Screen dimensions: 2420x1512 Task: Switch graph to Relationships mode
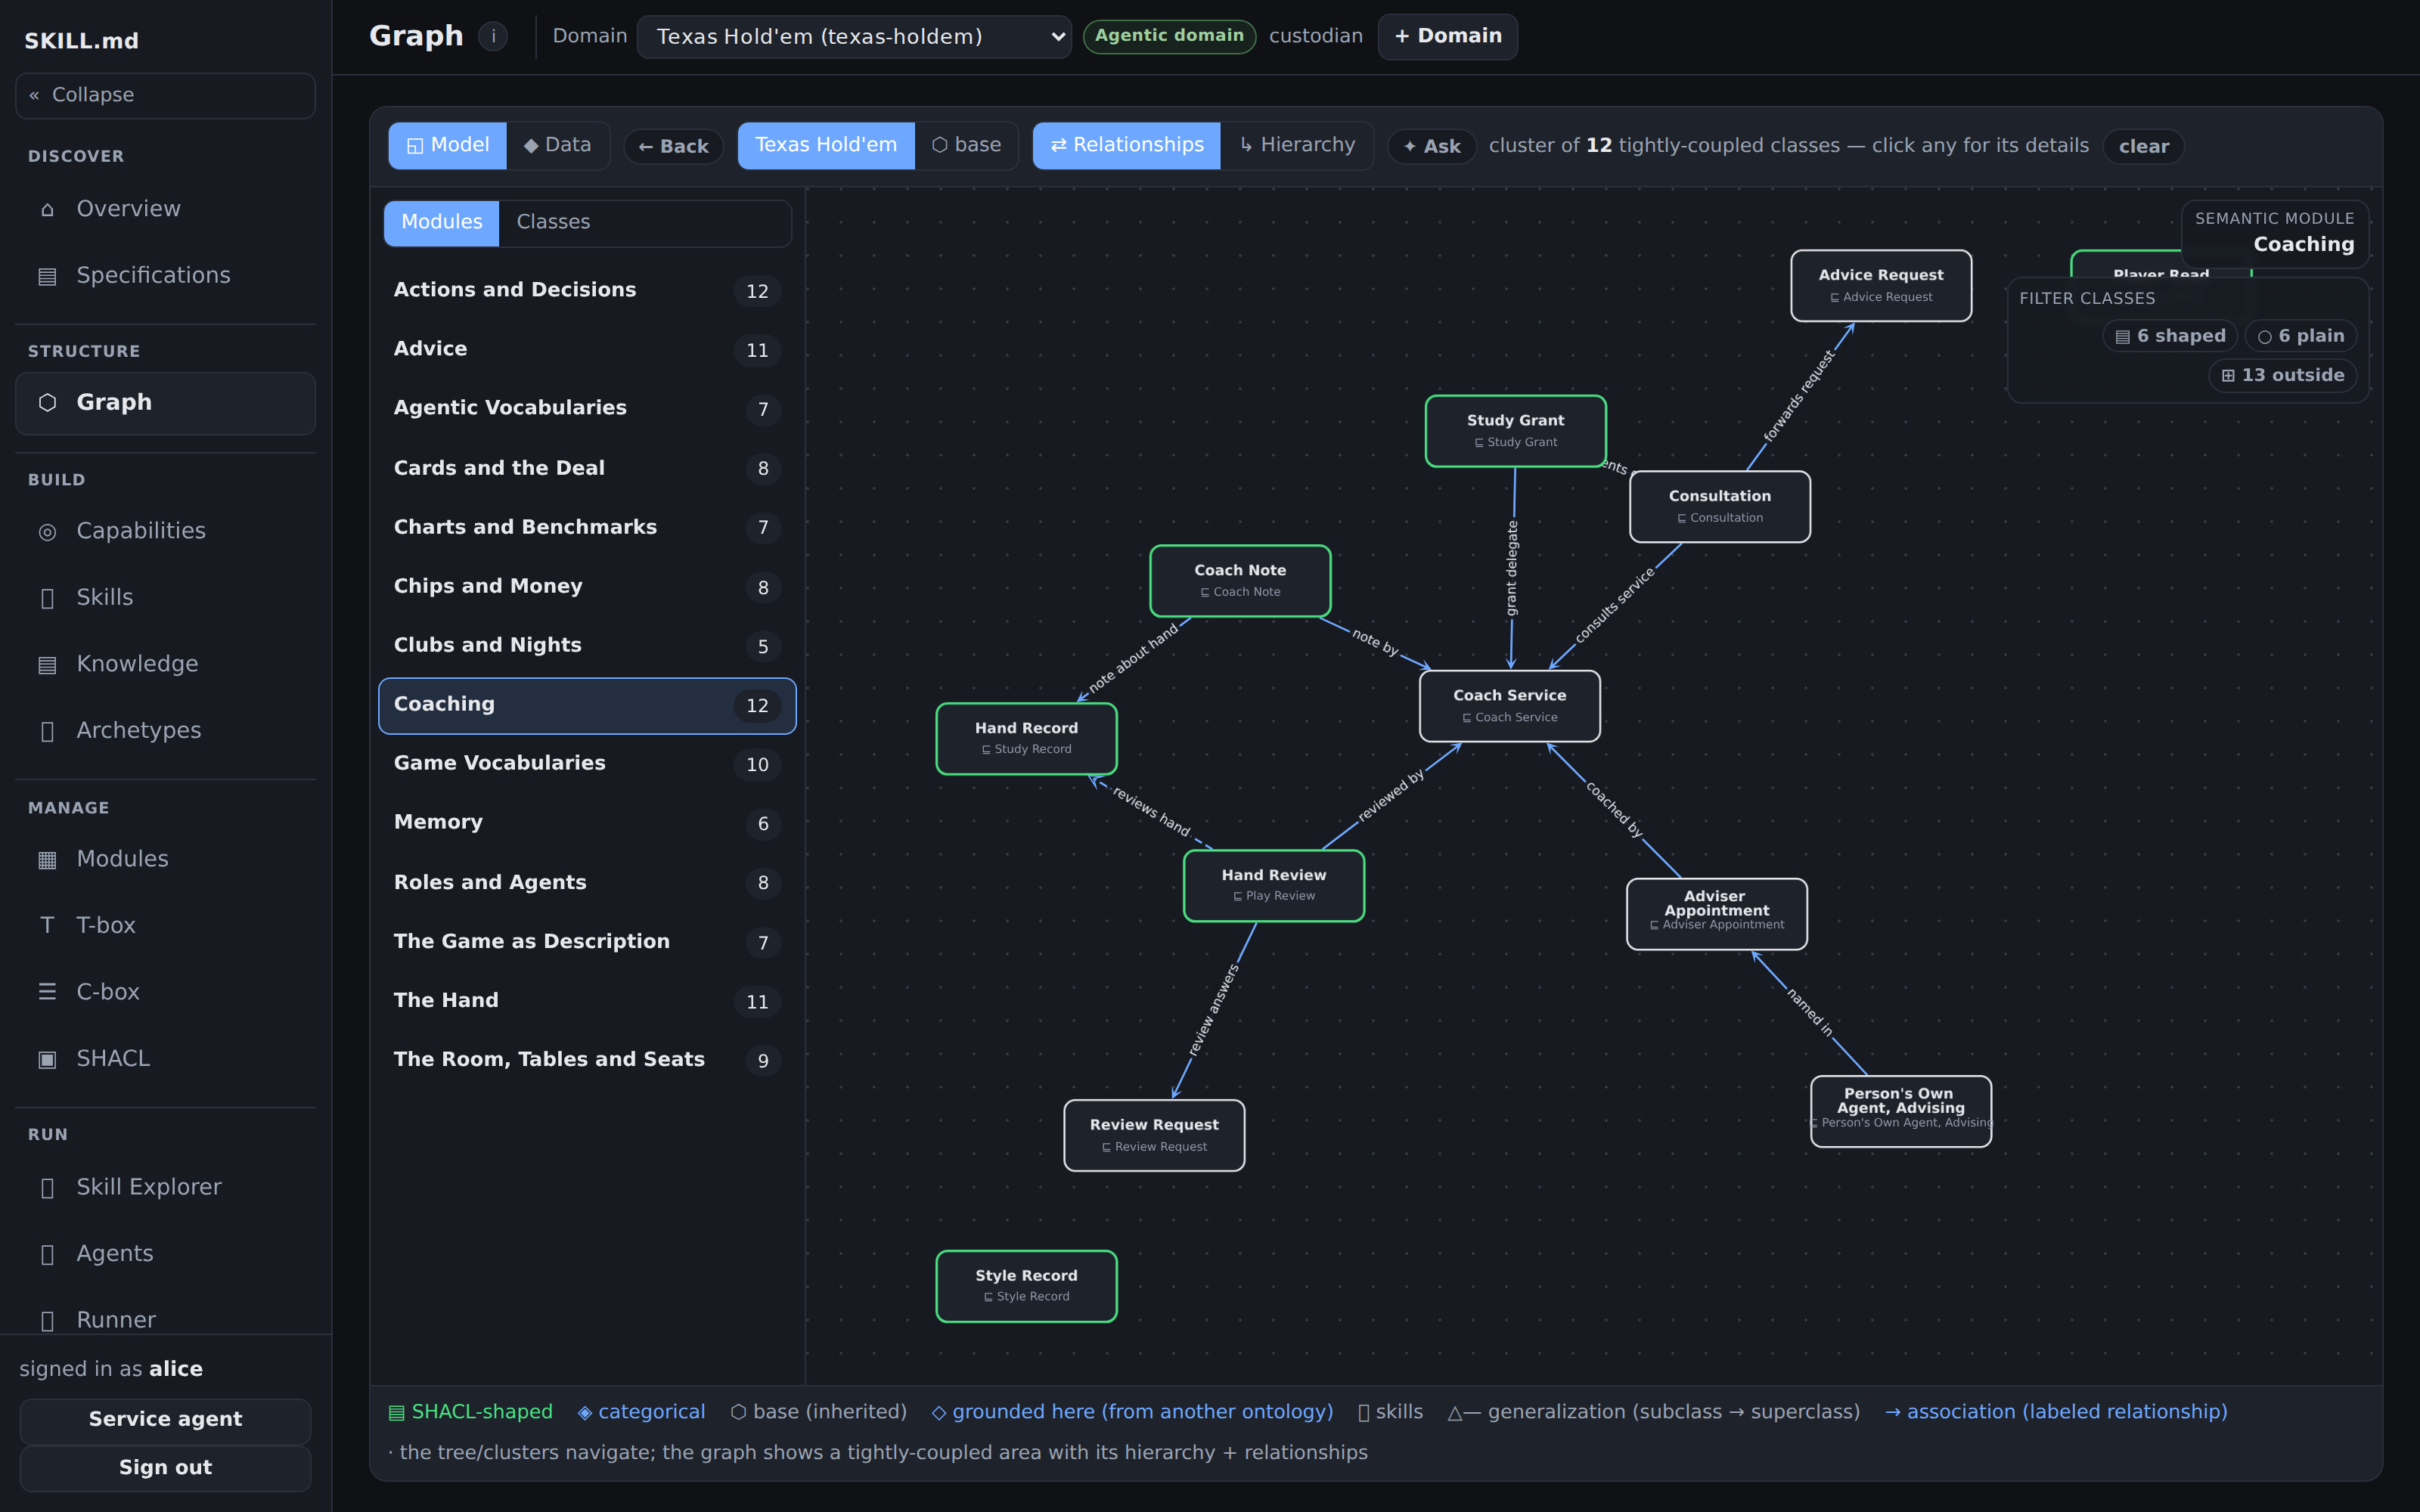pos(1126,145)
